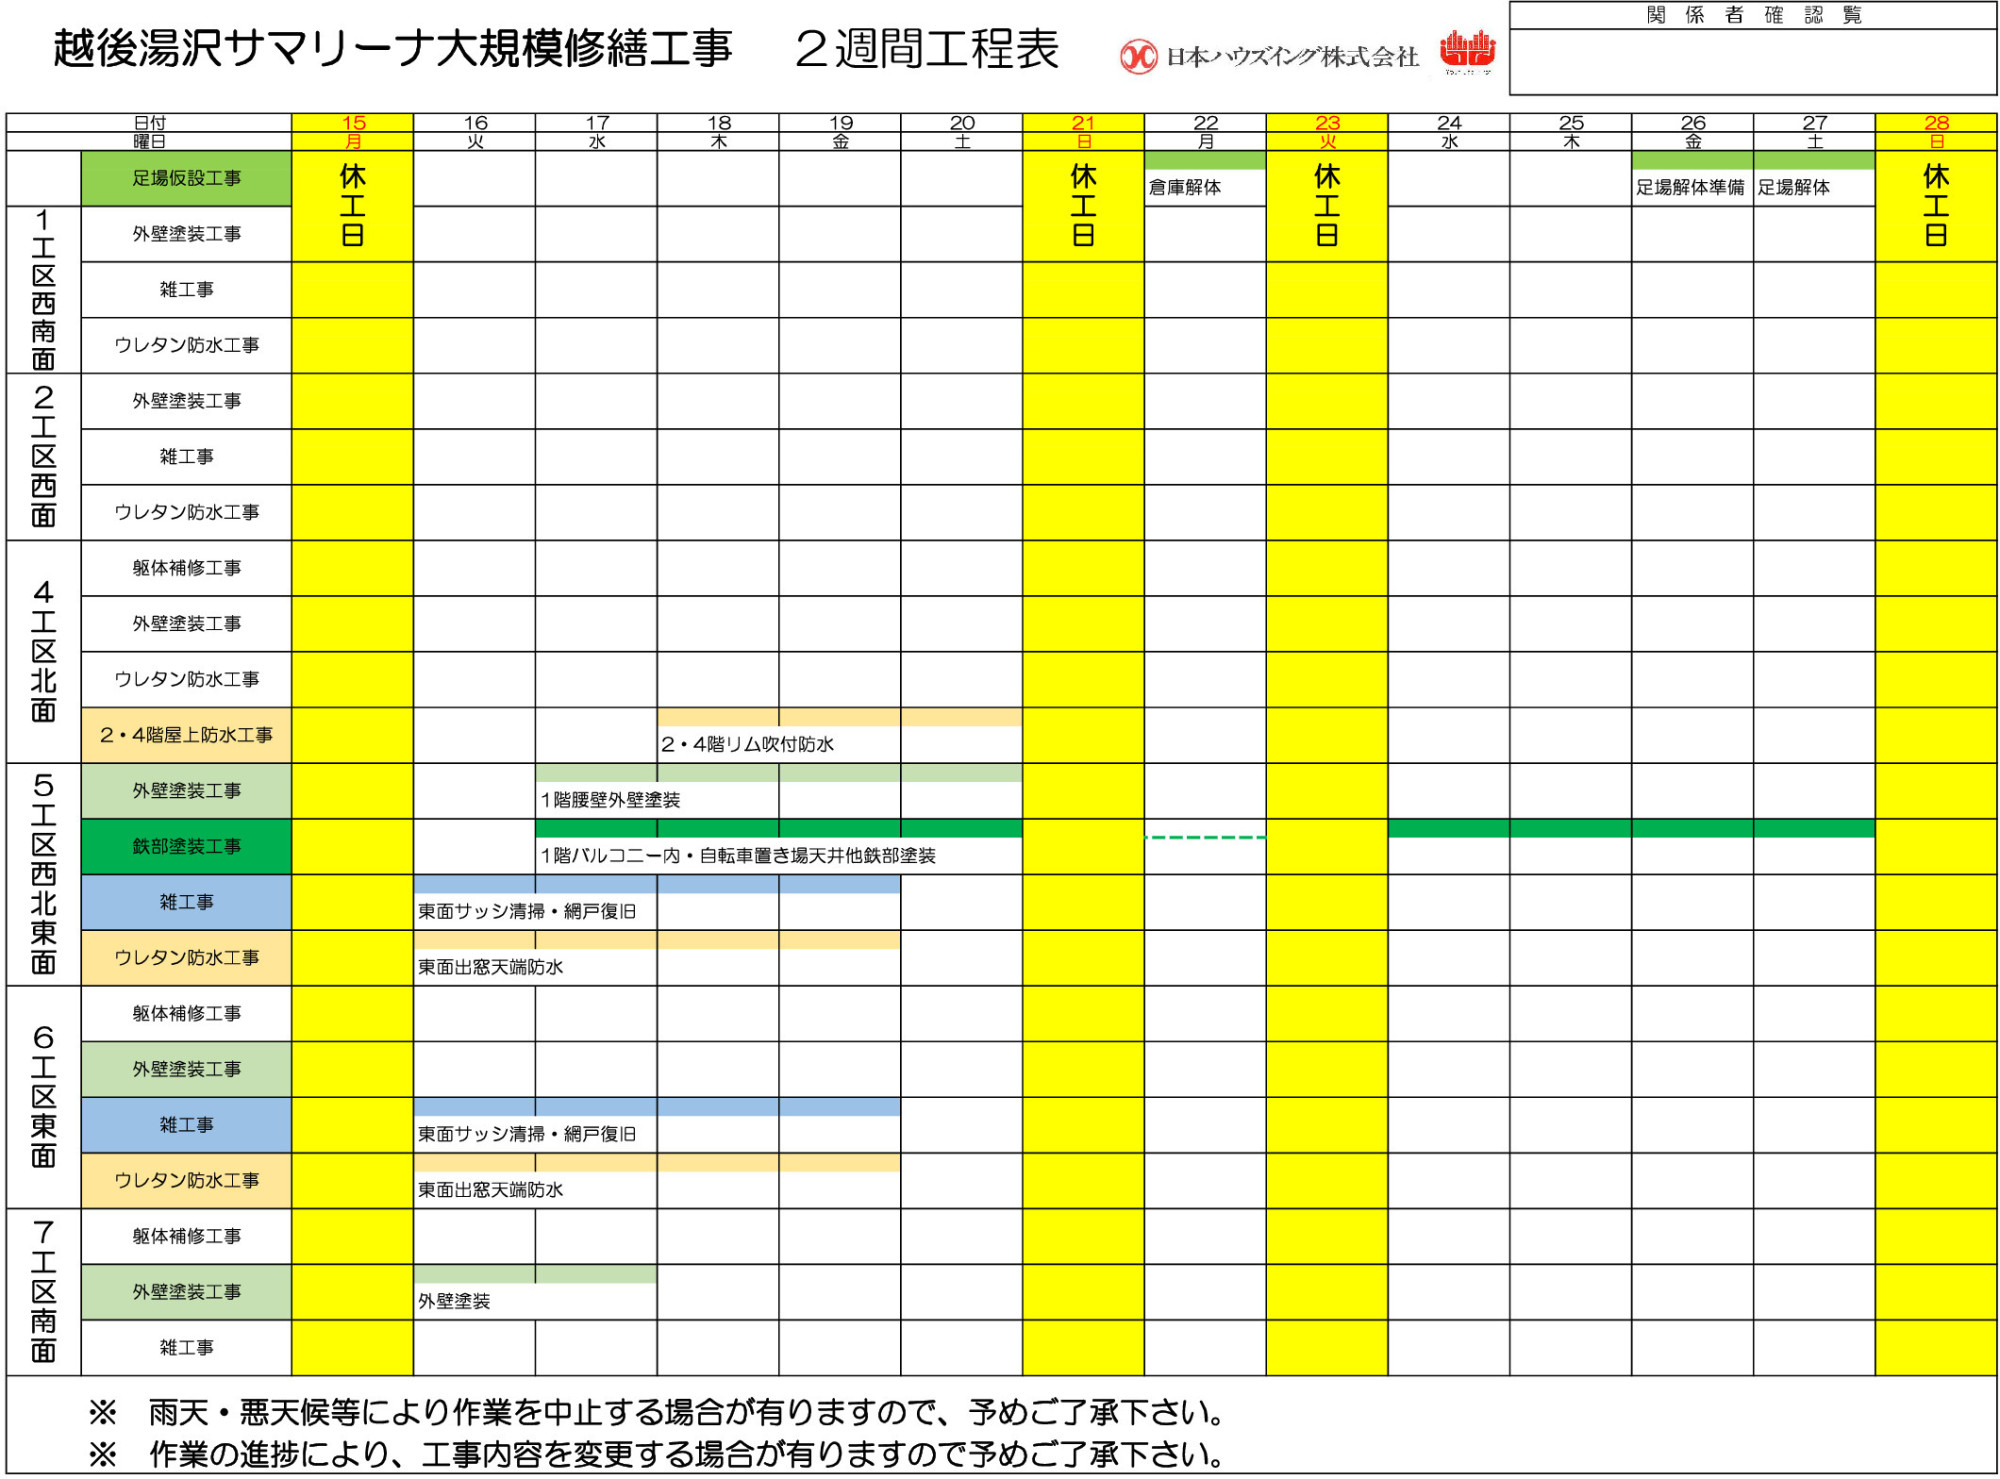Click the 休工日 label on day 21
2000x1479 pixels.
point(1083,206)
